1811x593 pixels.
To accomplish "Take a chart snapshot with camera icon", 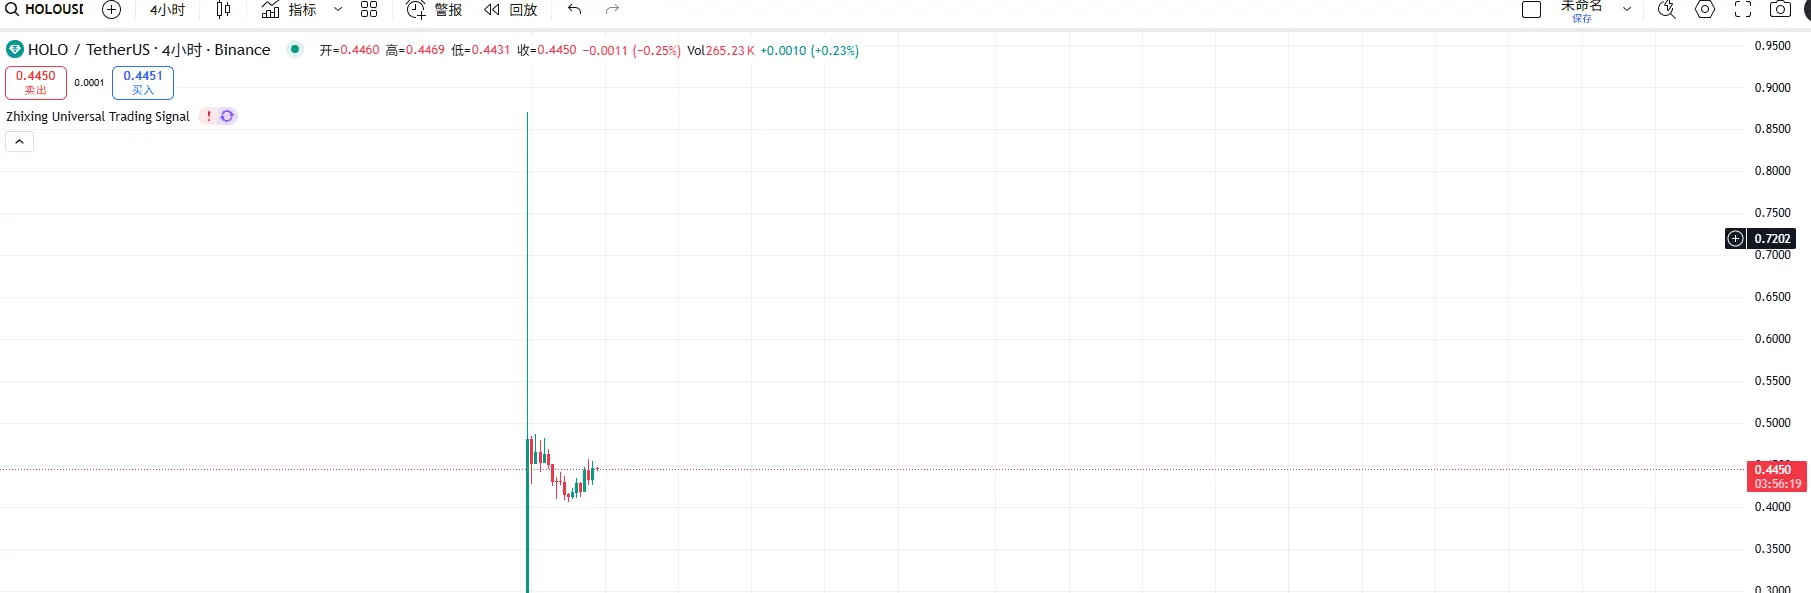I will tap(1780, 10).
